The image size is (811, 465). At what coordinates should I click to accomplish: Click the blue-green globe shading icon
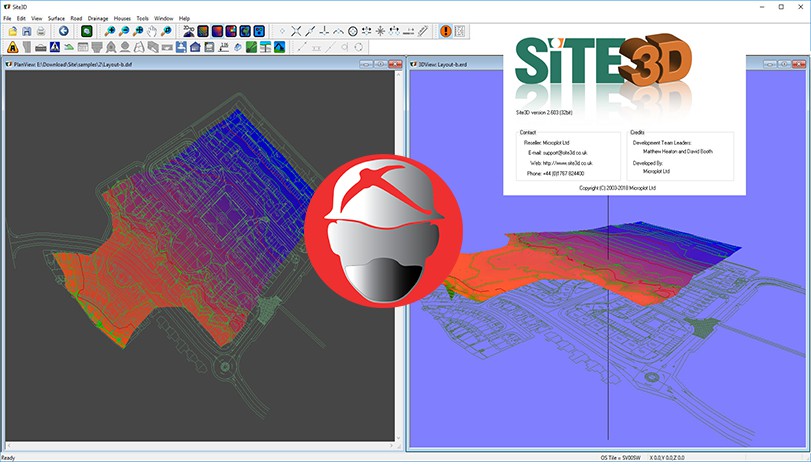245,32
